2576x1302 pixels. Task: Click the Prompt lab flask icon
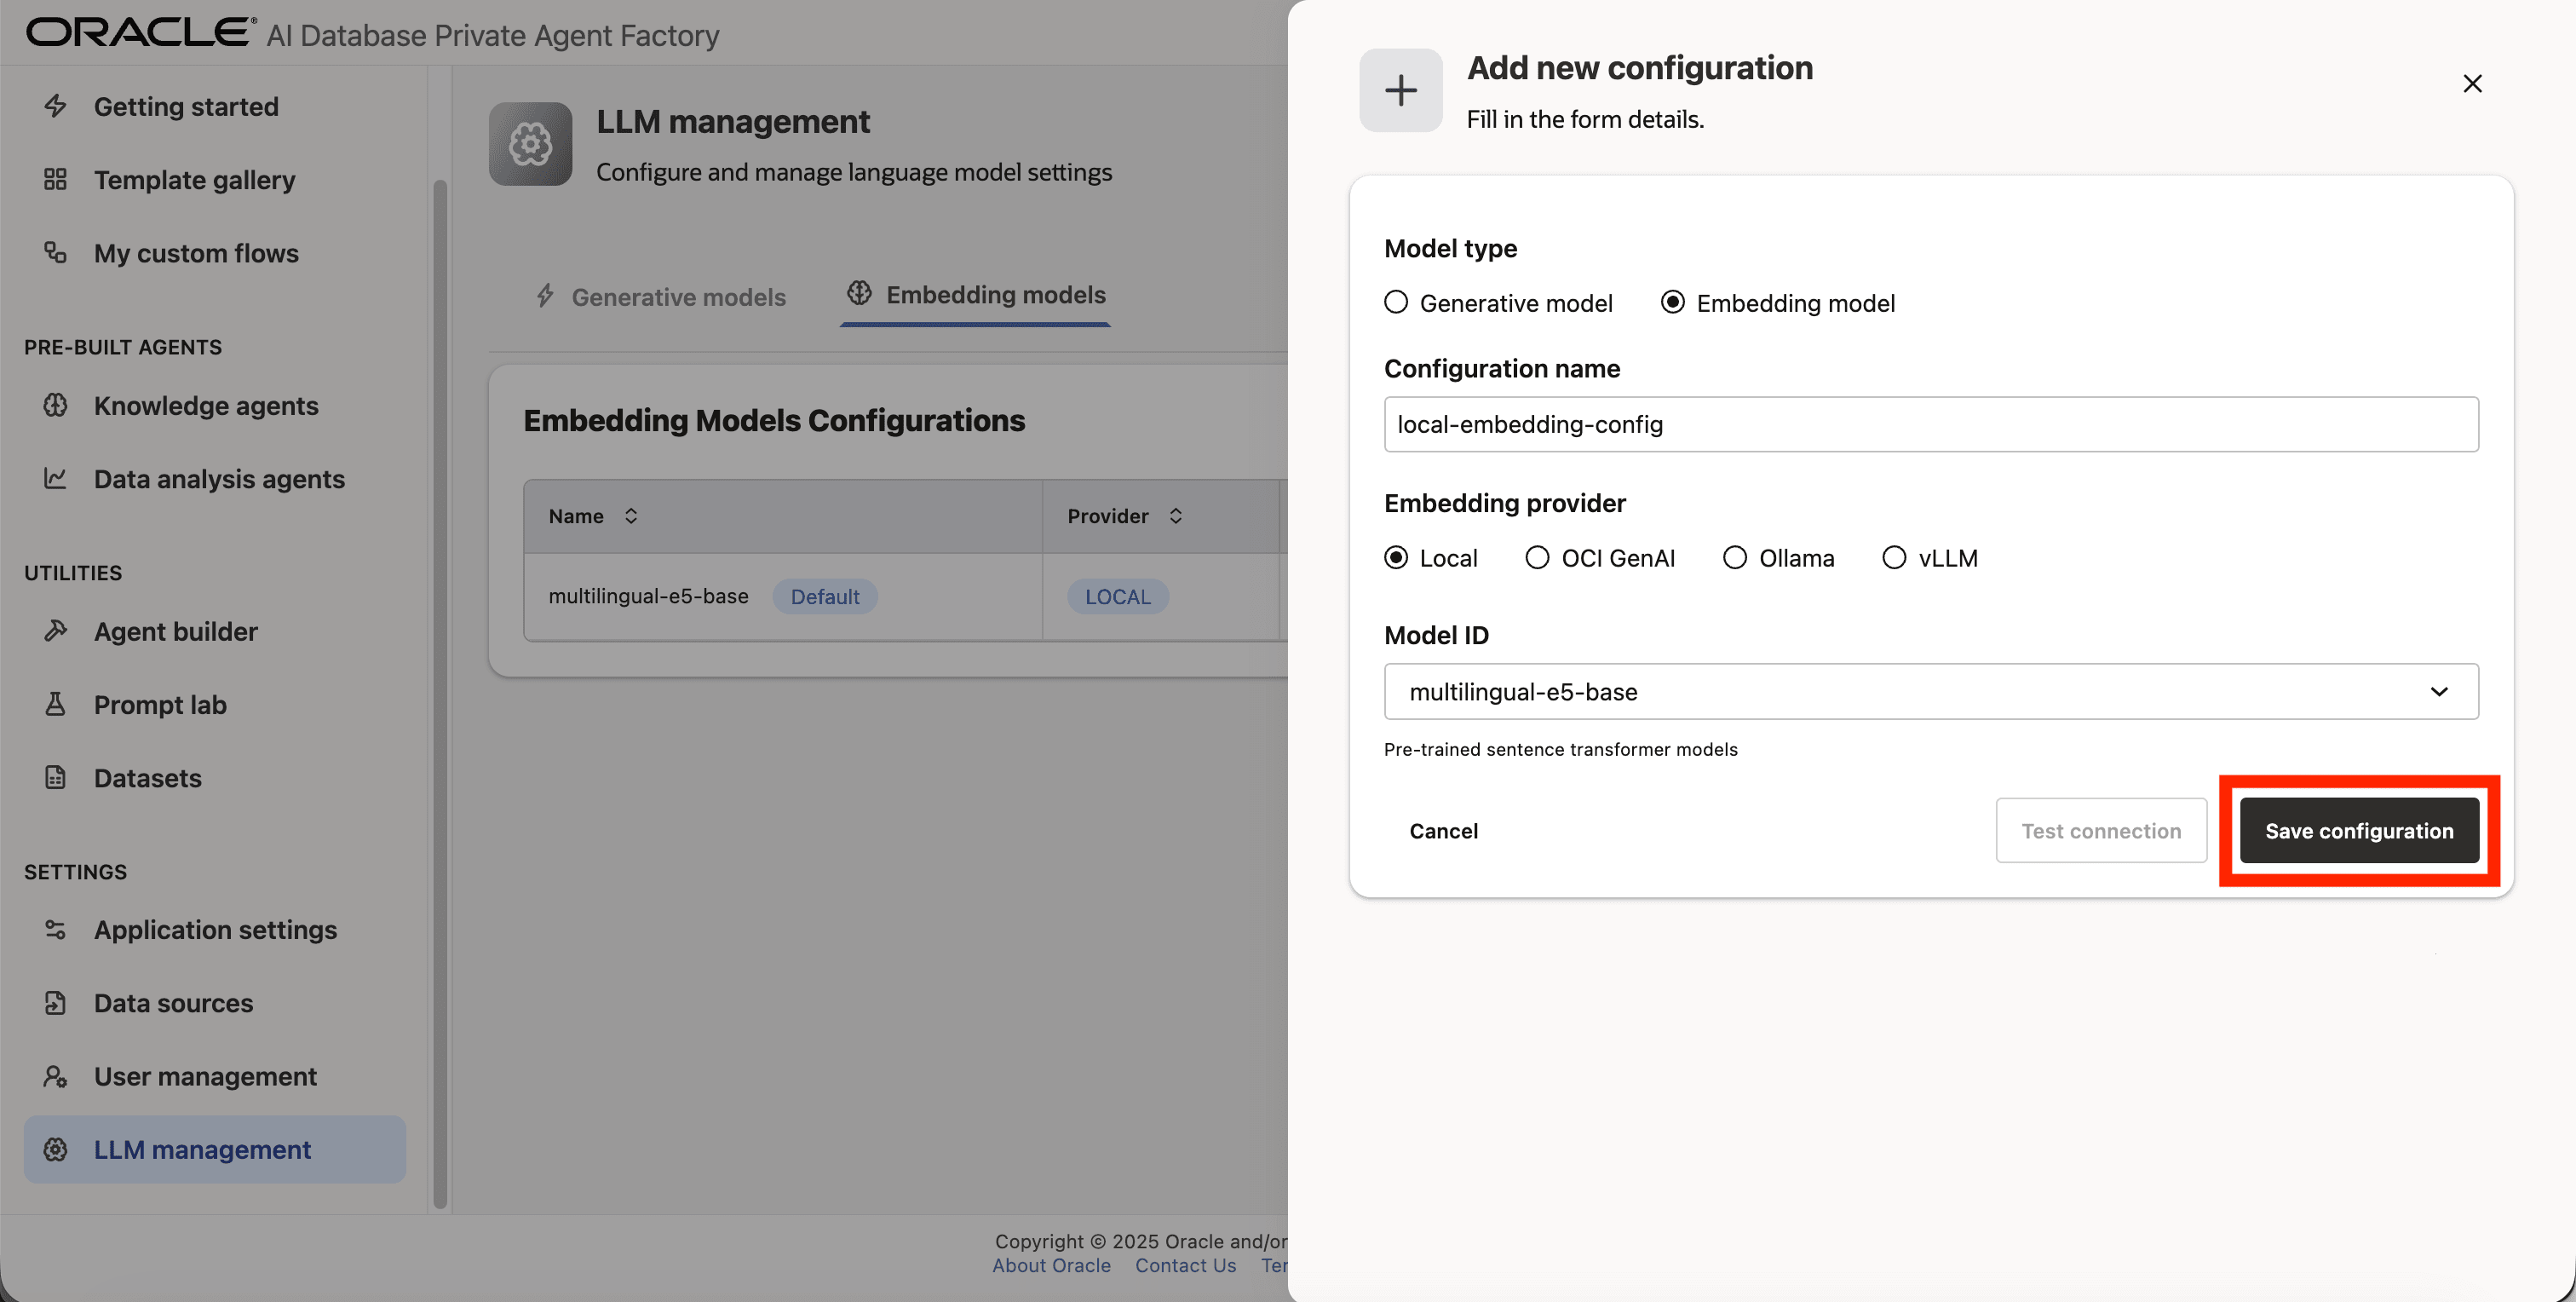(56, 705)
